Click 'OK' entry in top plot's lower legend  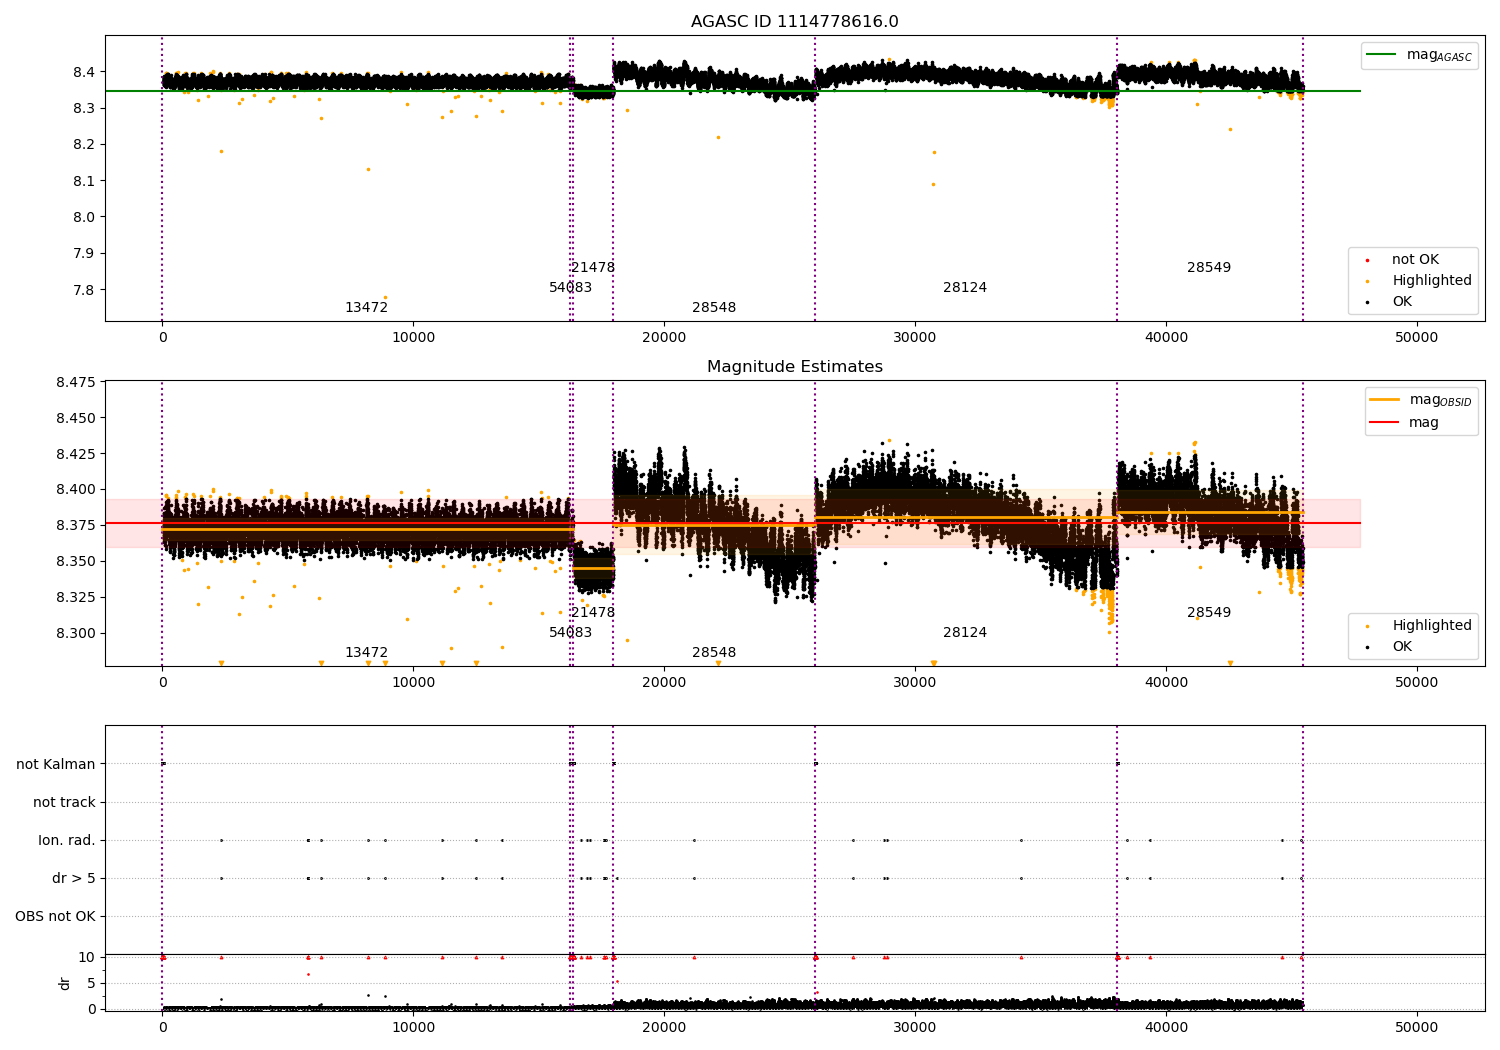[x=1402, y=302]
